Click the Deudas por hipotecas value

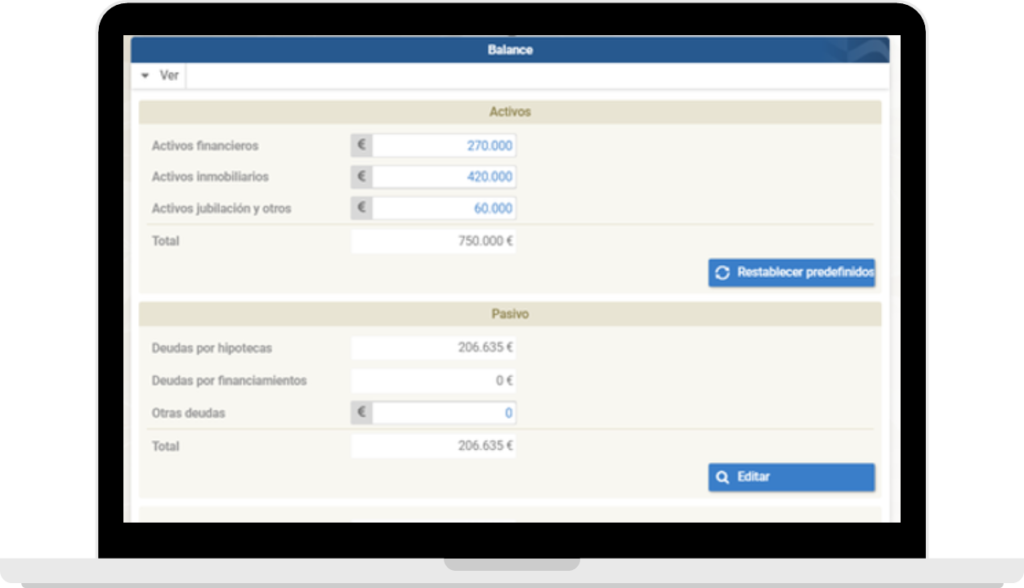tap(434, 348)
